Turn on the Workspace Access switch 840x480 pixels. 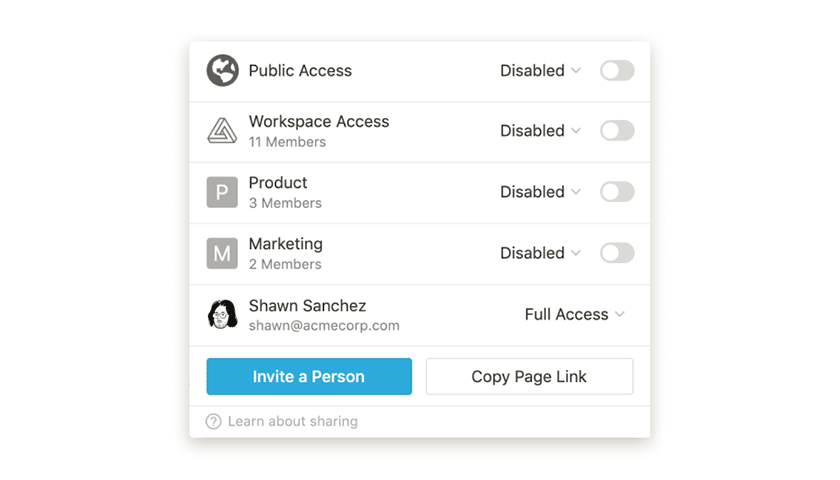[617, 131]
